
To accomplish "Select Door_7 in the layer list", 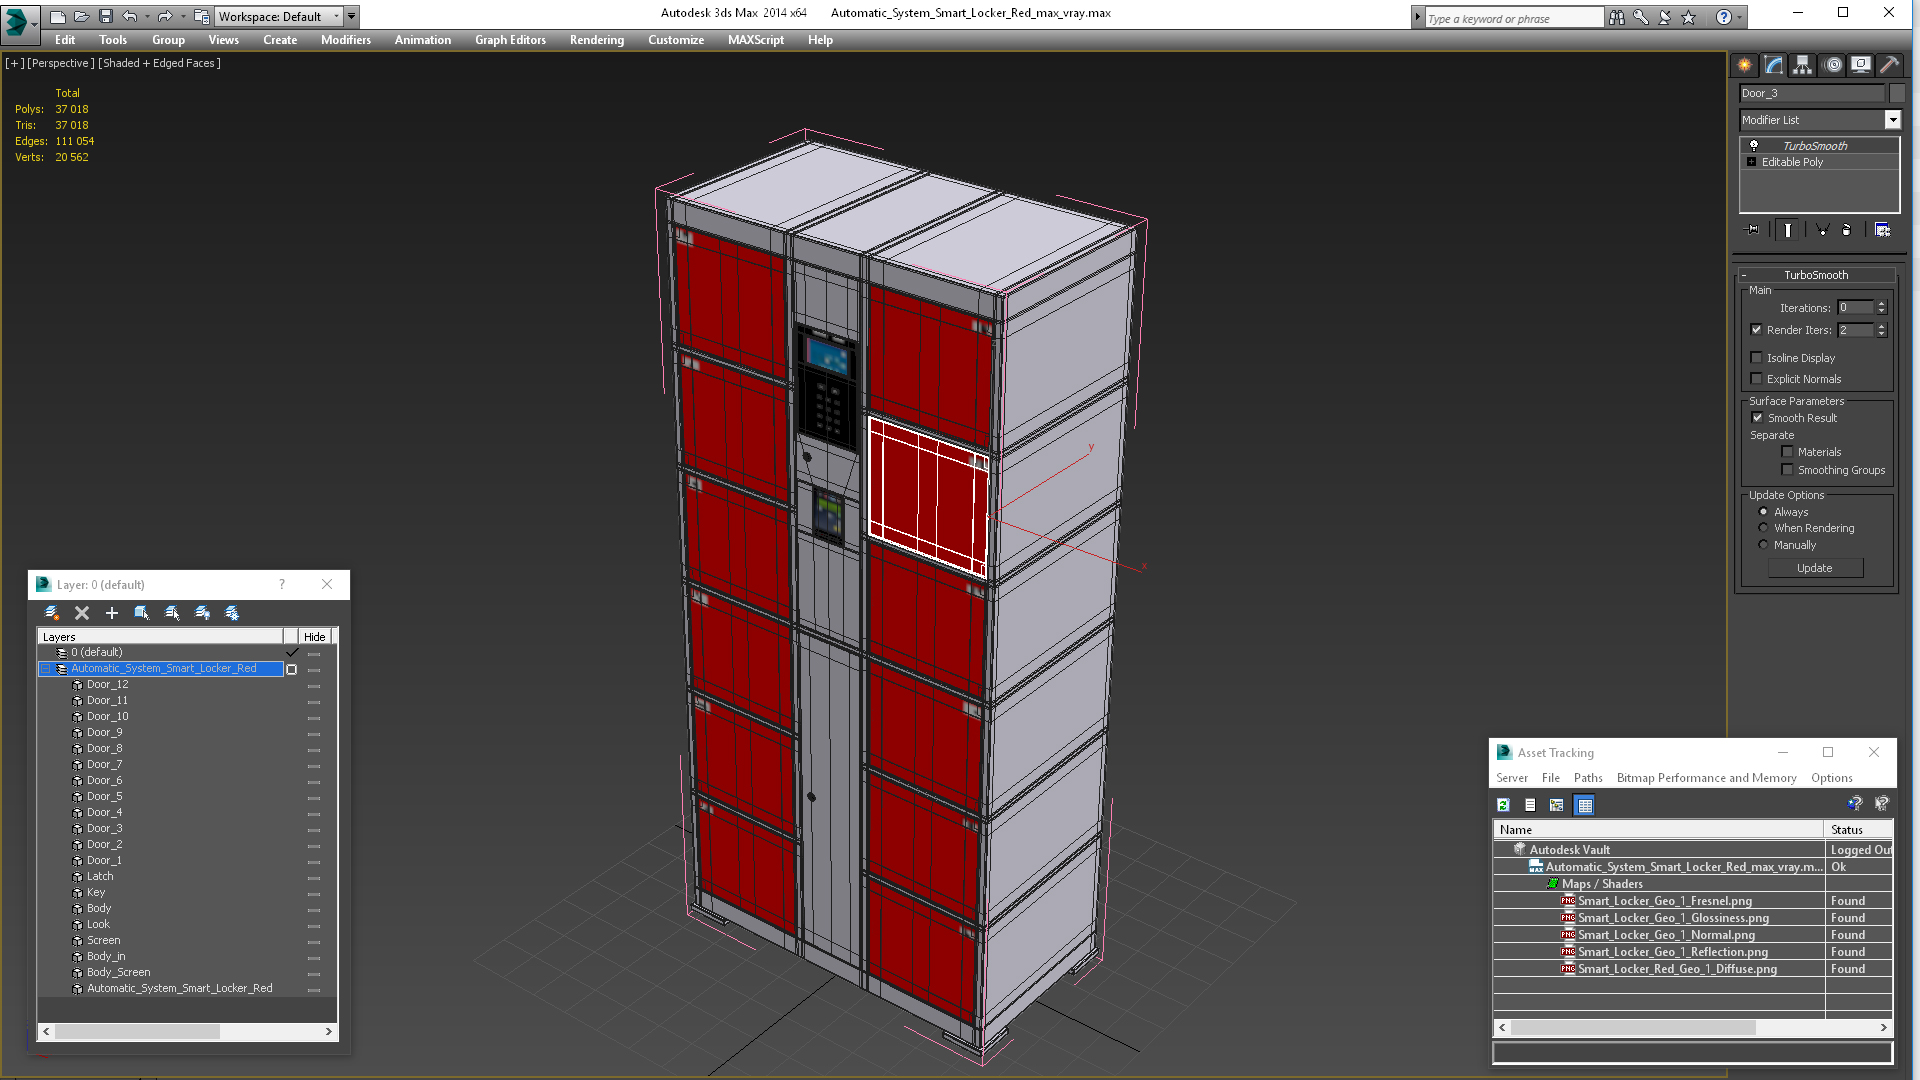I will pyautogui.click(x=104, y=765).
